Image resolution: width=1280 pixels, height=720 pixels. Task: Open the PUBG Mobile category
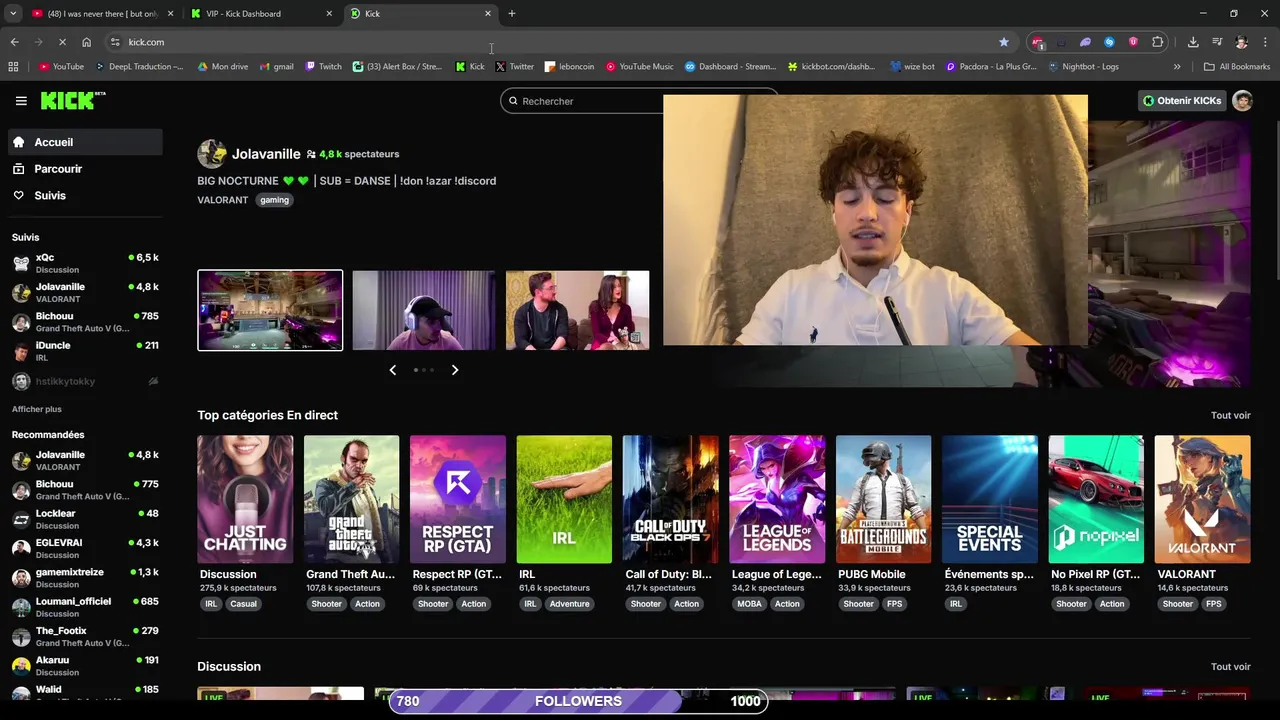[x=883, y=499]
